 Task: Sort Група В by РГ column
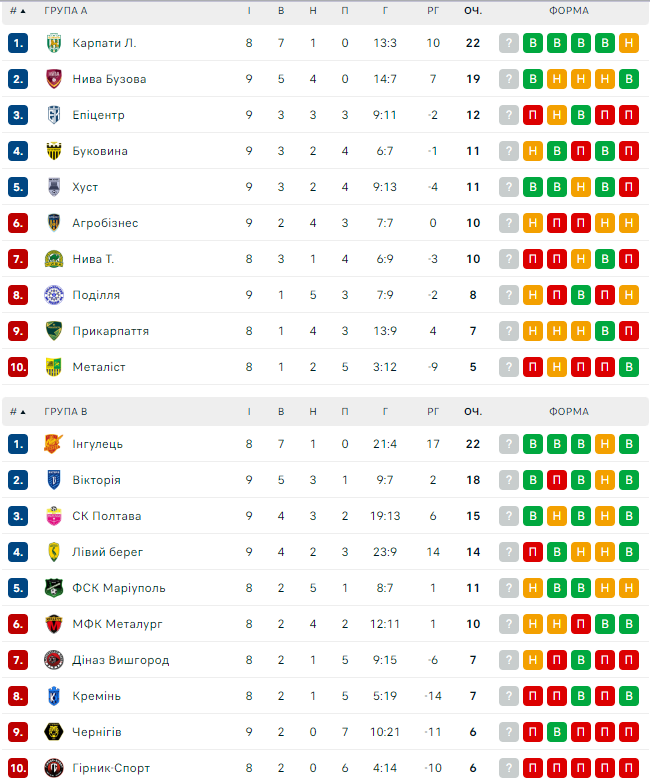coord(433,412)
